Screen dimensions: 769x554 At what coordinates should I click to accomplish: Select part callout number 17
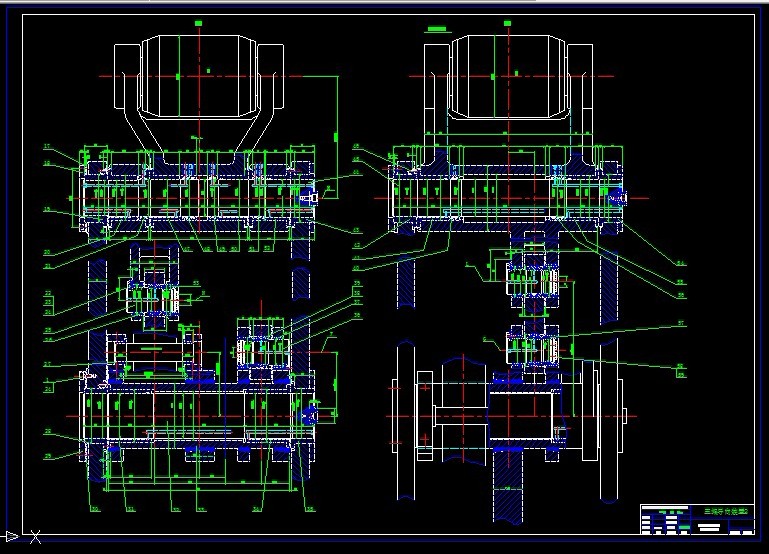click(48, 146)
